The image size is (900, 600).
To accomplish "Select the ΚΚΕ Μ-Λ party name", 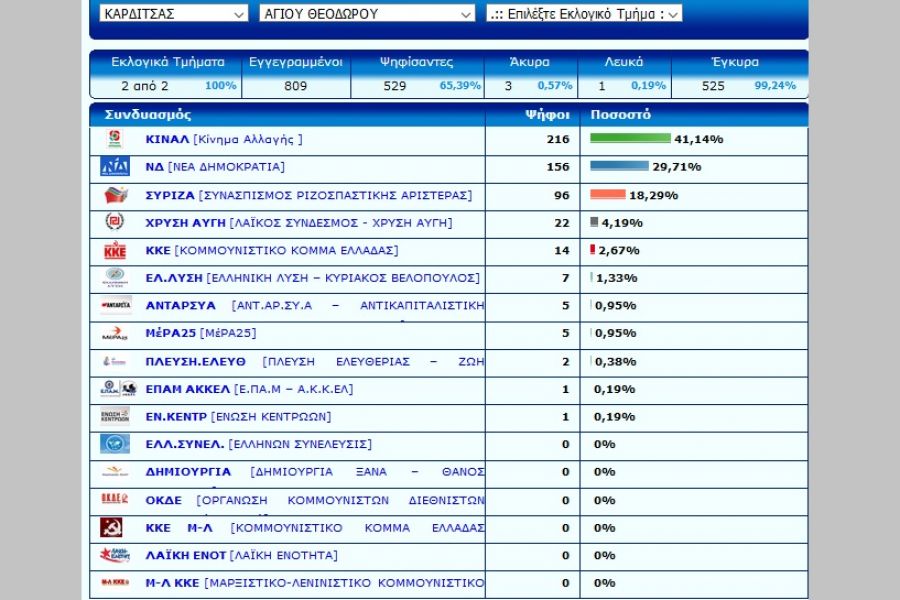I will click(x=179, y=528).
